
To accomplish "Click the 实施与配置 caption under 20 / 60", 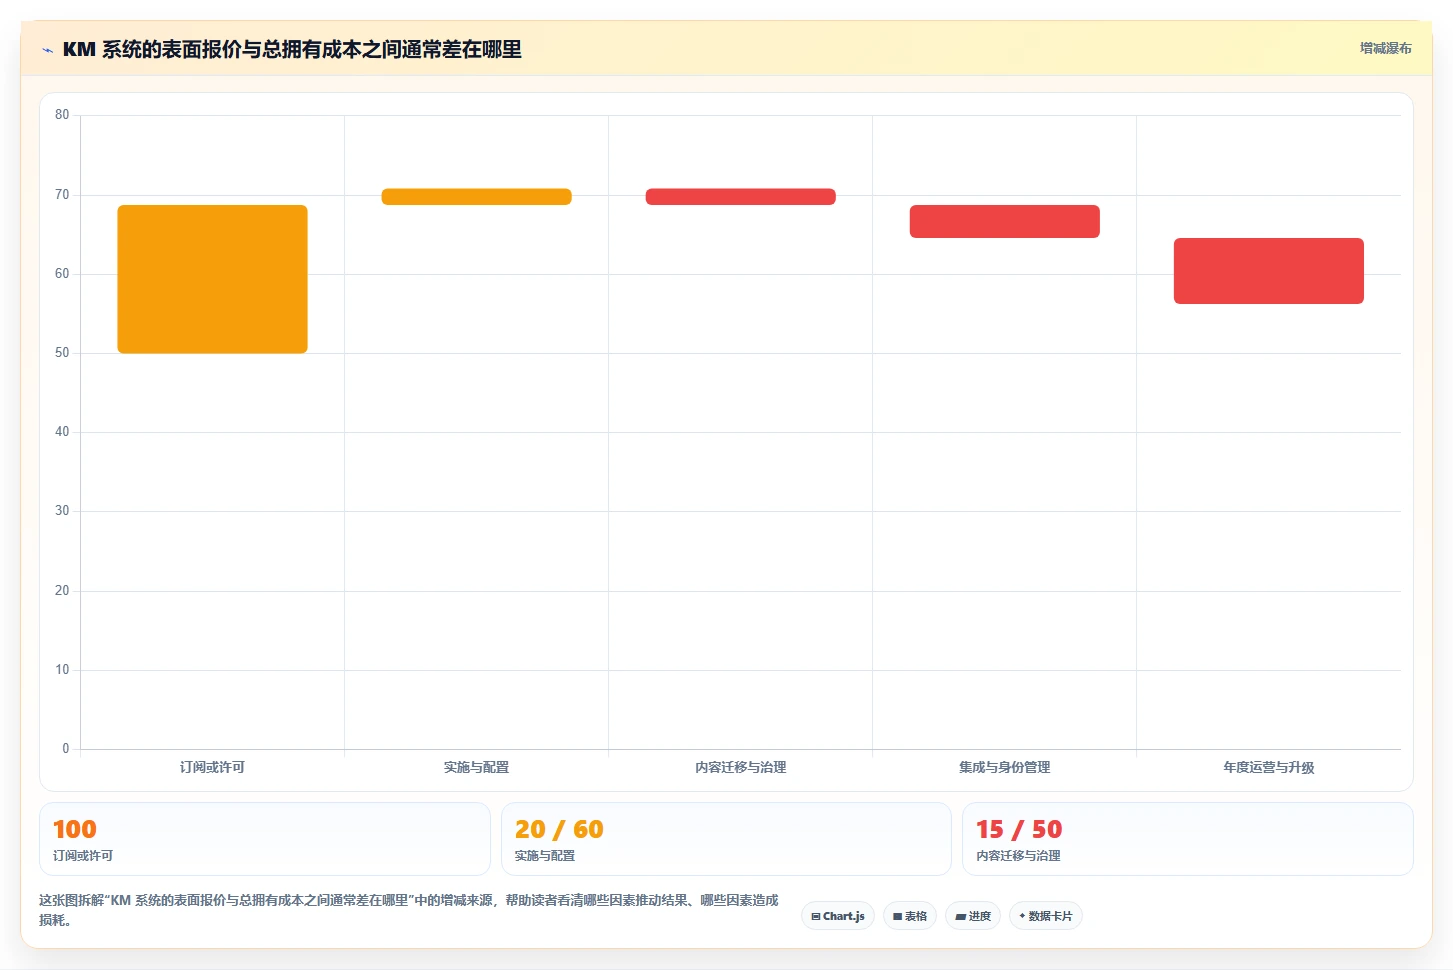I will tap(545, 856).
